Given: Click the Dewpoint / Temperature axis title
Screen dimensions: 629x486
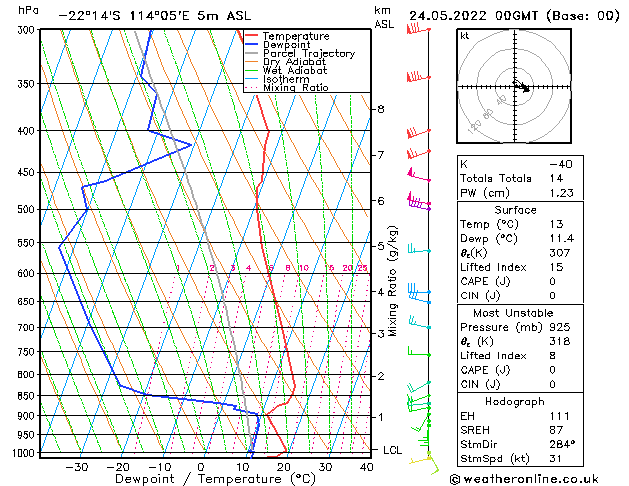Looking at the screenshot, I should point(215,479).
